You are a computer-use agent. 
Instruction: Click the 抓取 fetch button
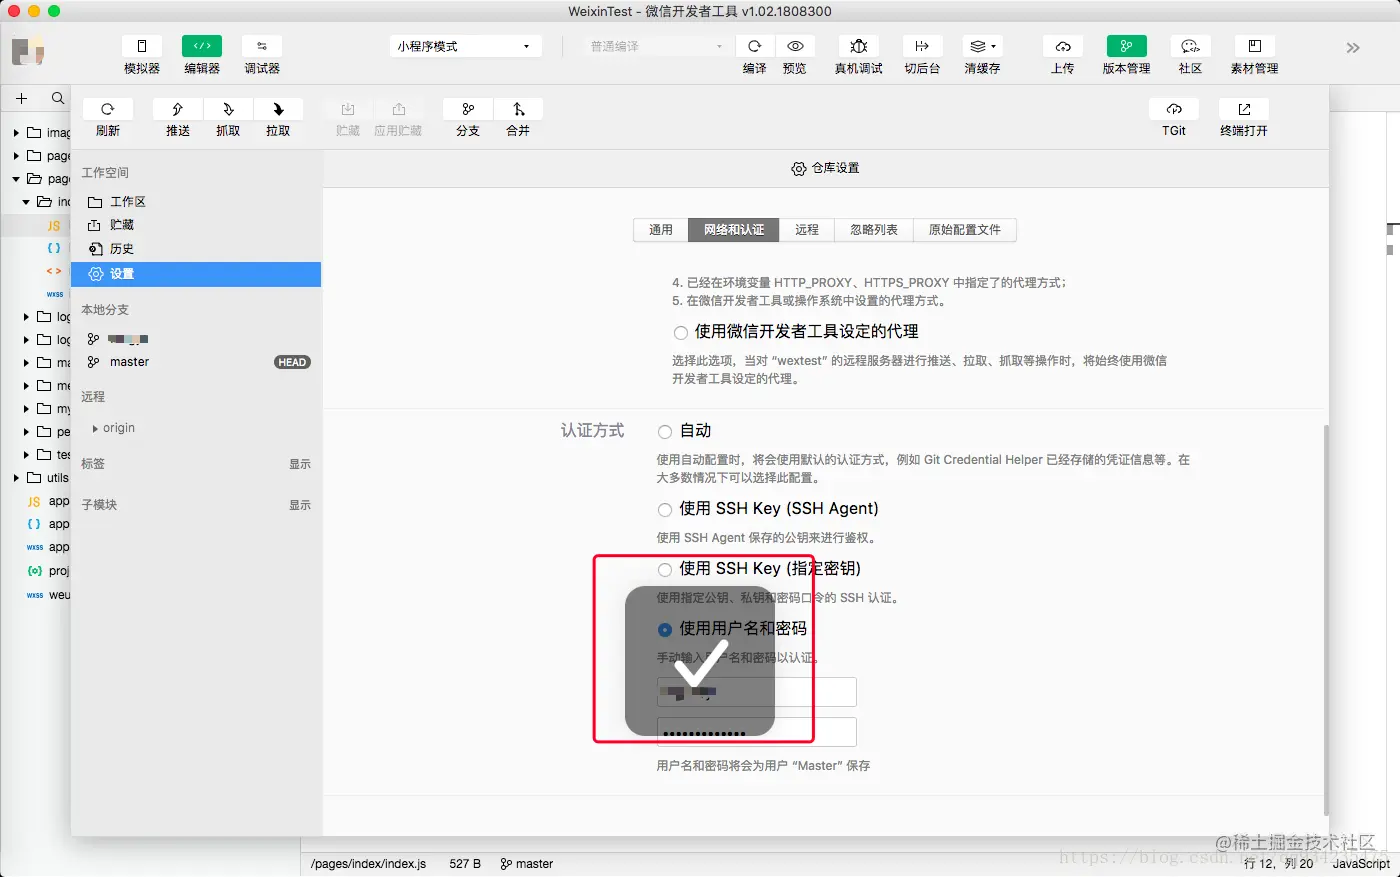coord(228,109)
